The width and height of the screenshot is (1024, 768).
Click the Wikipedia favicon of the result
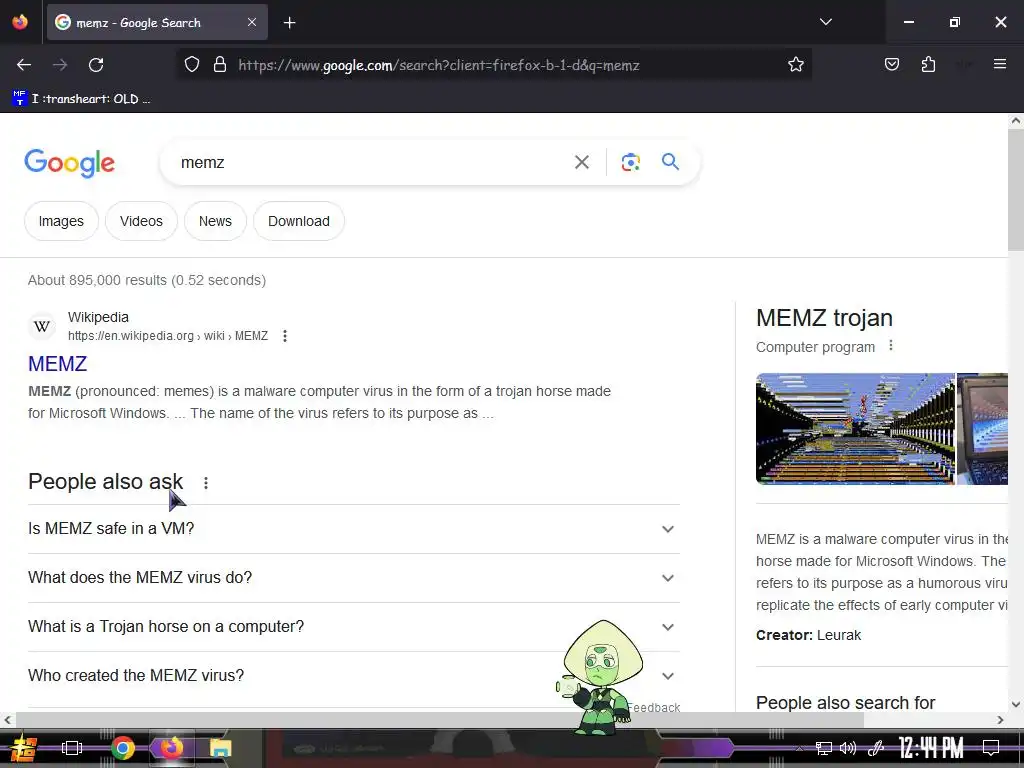click(x=42, y=326)
